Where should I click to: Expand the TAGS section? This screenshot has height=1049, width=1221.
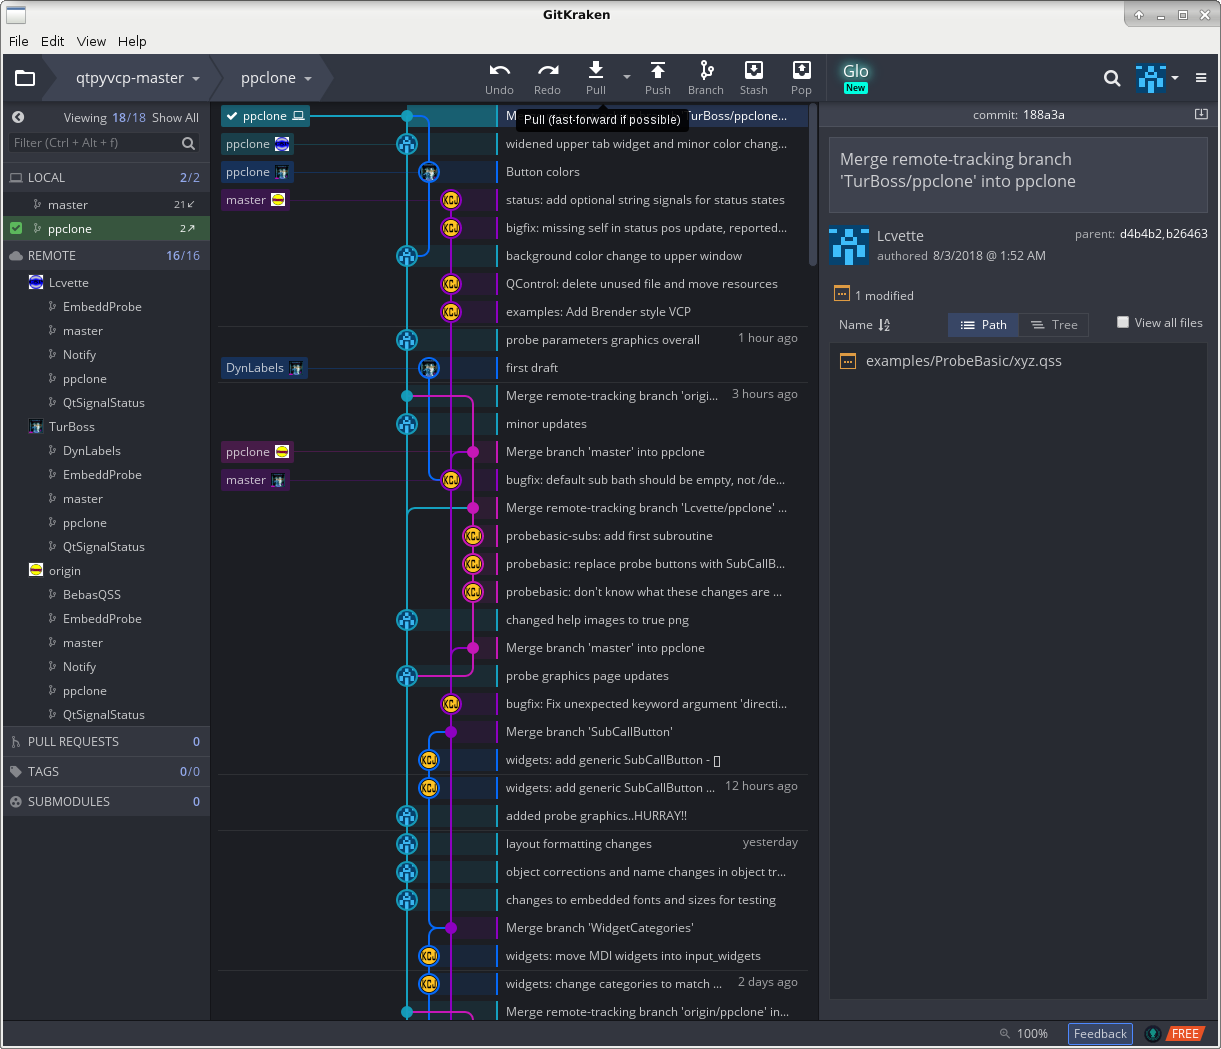(106, 771)
